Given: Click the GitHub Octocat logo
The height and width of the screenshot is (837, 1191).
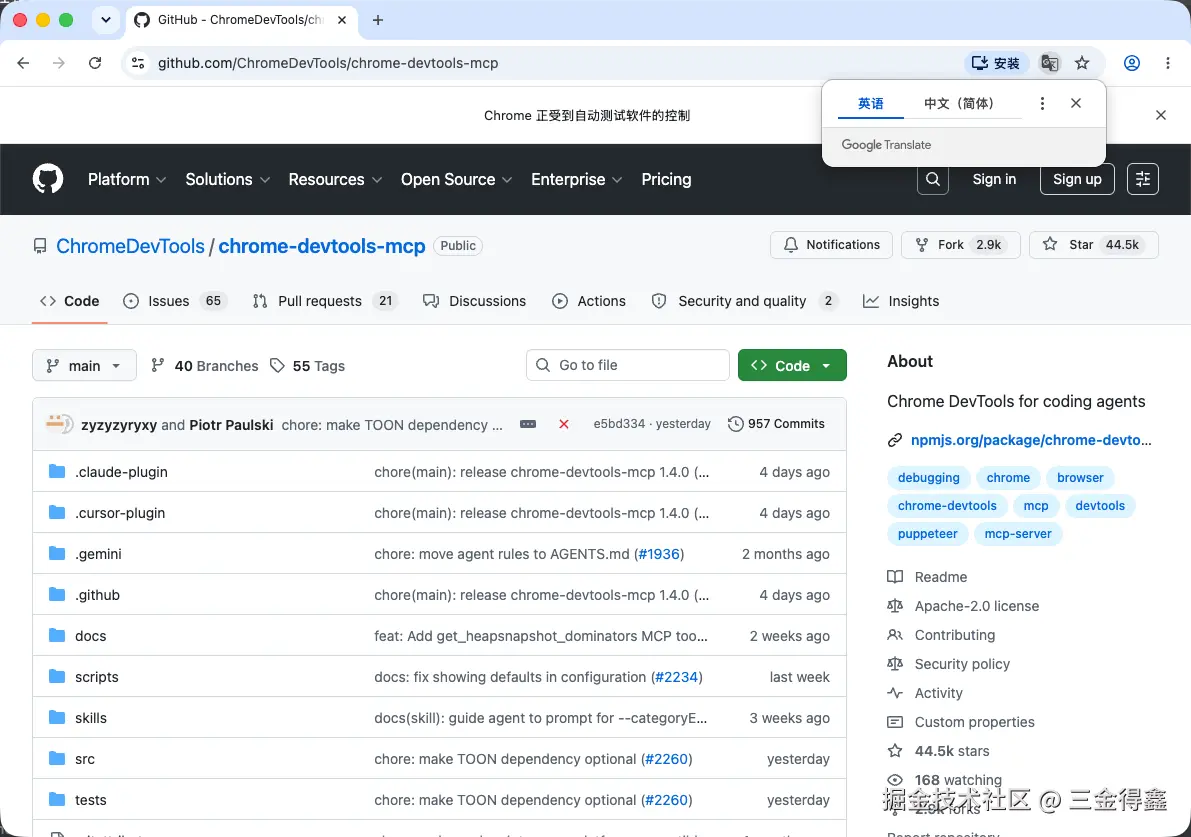Looking at the screenshot, I should coord(48,179).
